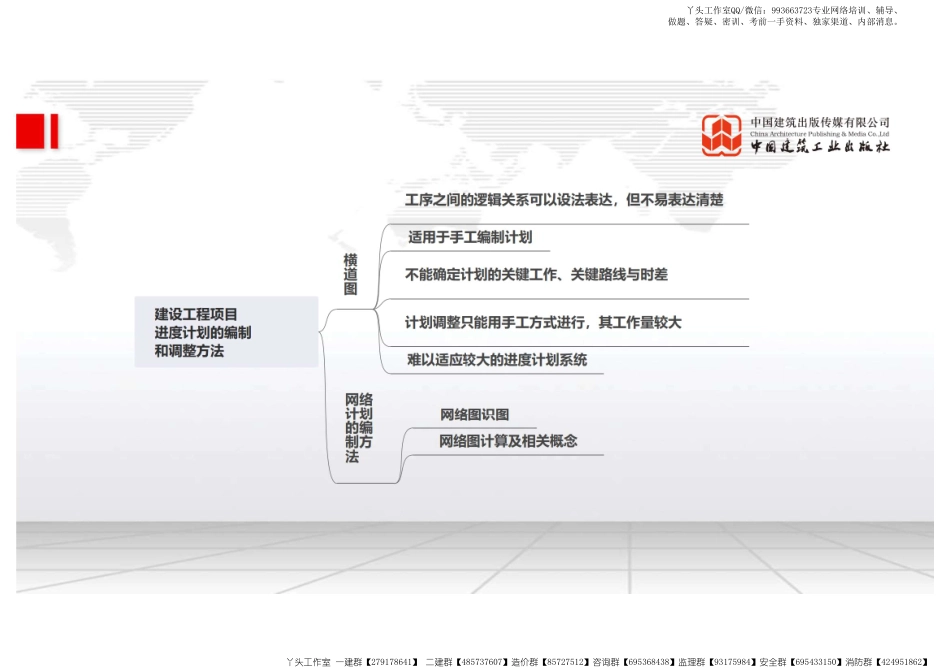950x672 pixels.
Task: Select the 网络图计算及相关概念 node
Action: (x=509, y=439)
